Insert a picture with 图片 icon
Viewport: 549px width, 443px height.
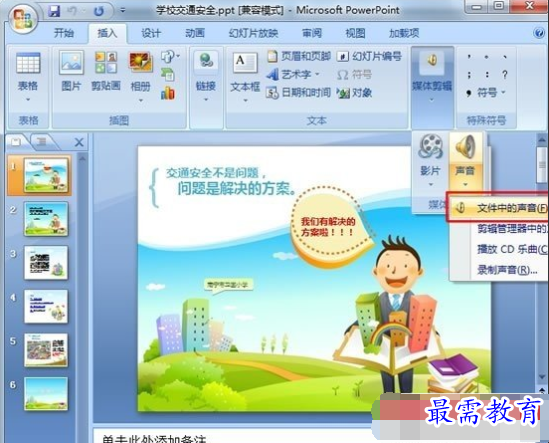(71, 63)
